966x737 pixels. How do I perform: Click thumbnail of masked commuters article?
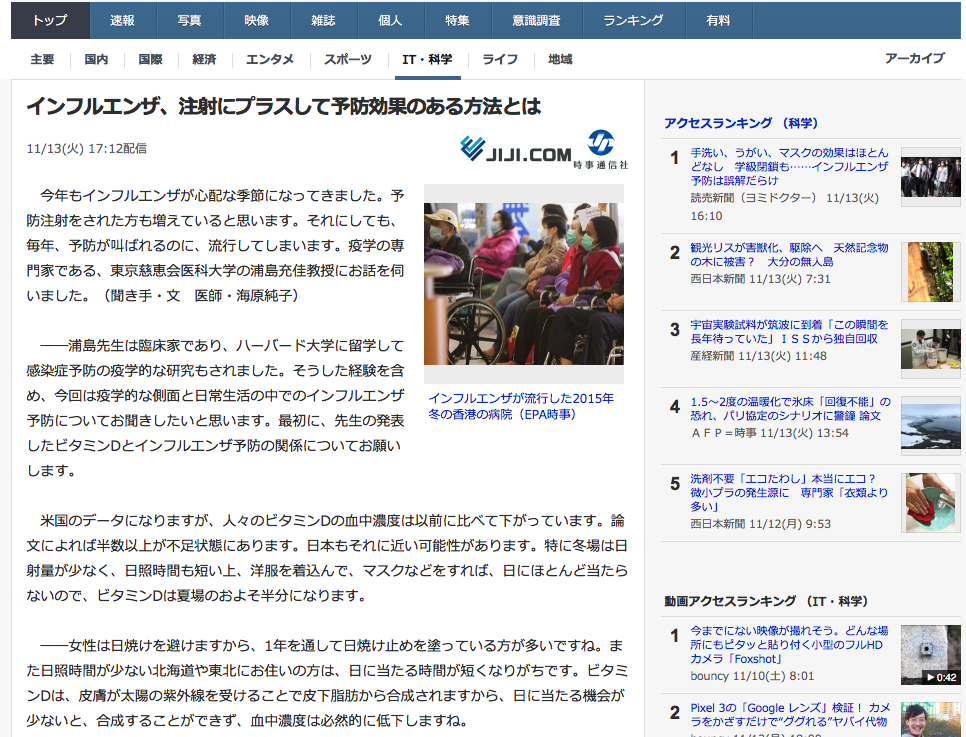(x=930, y=177)
